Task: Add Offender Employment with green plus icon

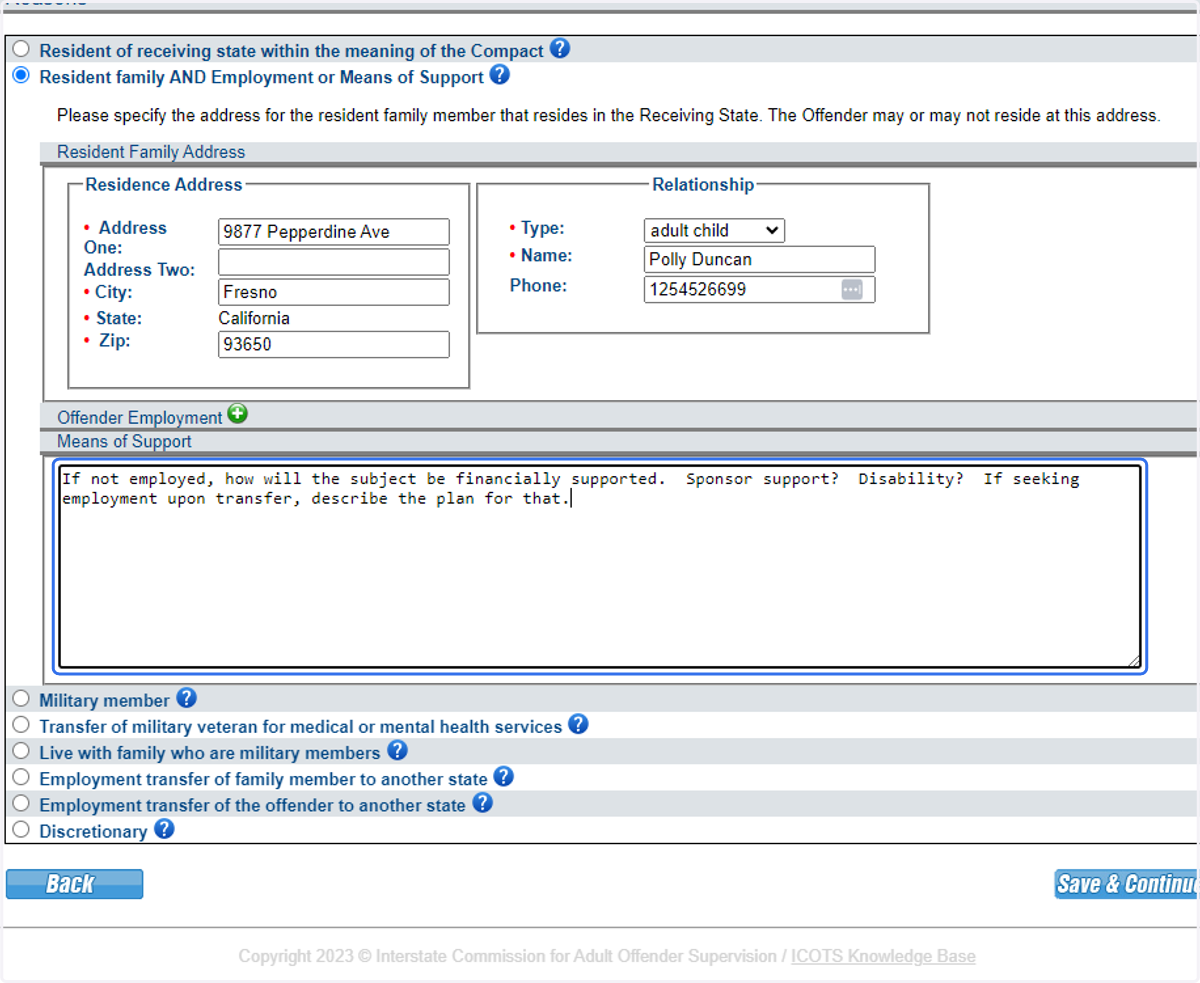Action: tap(237, 414)
